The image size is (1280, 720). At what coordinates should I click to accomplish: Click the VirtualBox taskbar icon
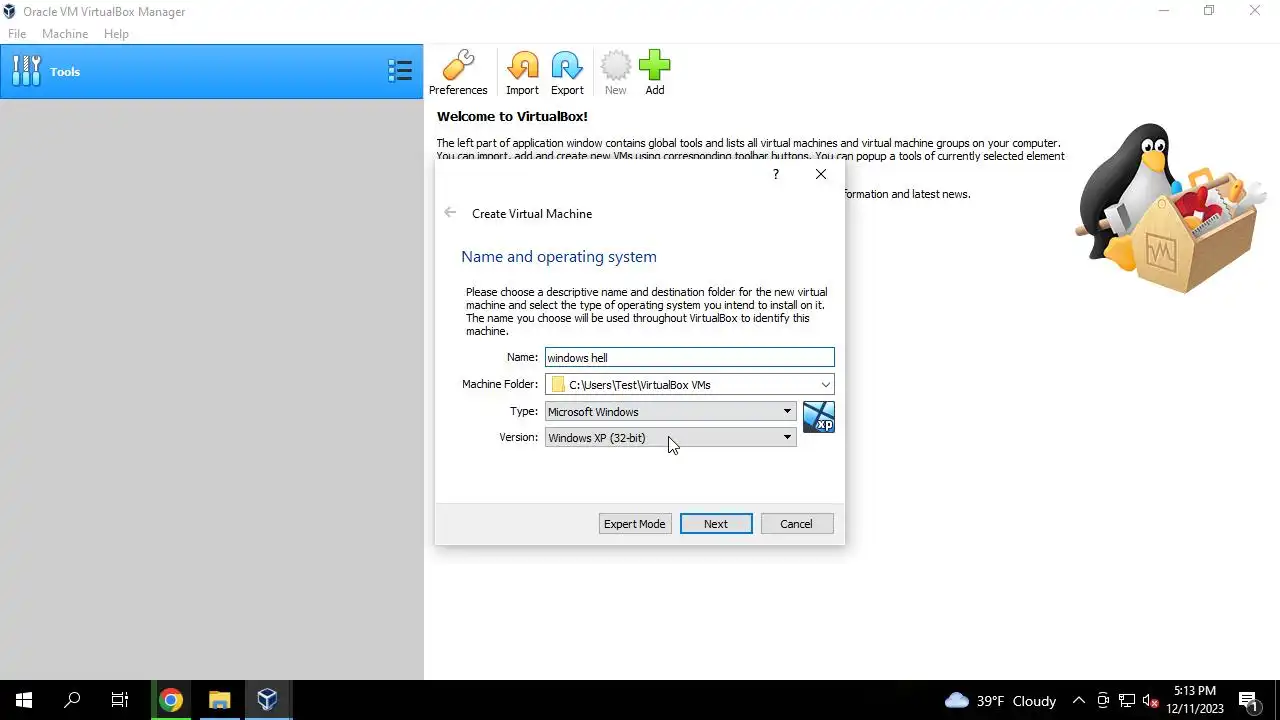(267, 700)
